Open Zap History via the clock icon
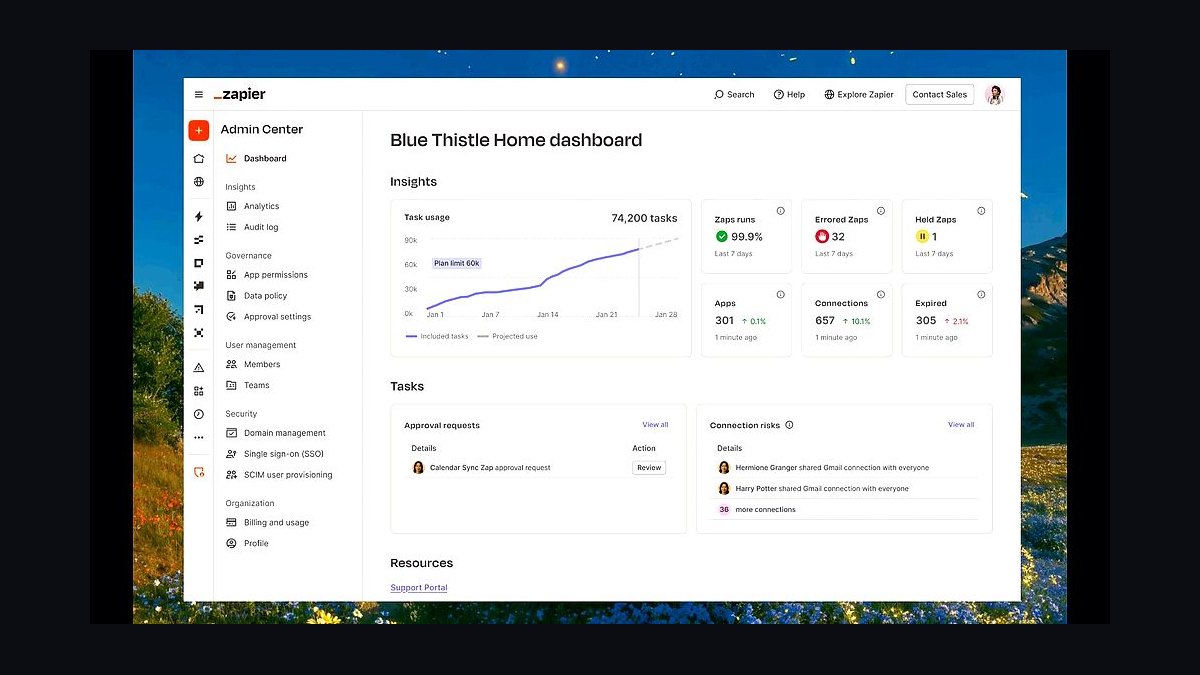1200x675 pixels. pyautogui.click(x=198, y=414)
